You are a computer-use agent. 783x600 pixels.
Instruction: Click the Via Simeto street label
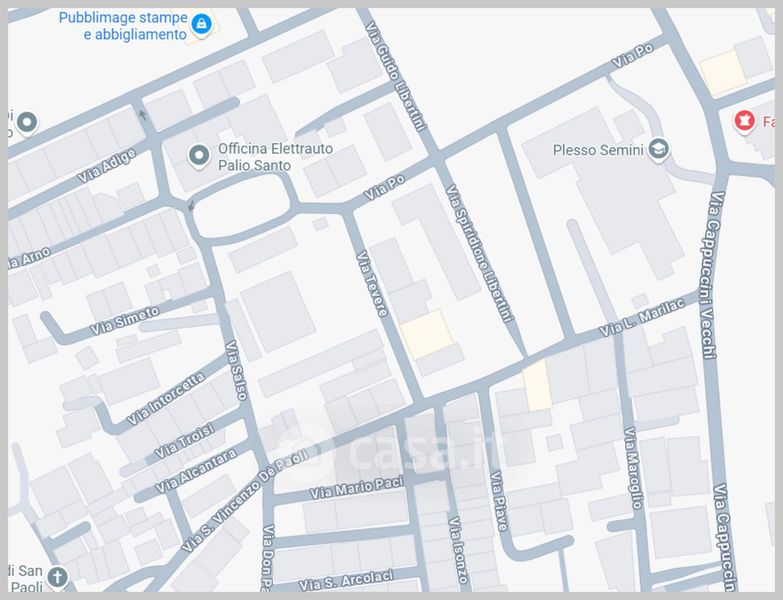124,320
